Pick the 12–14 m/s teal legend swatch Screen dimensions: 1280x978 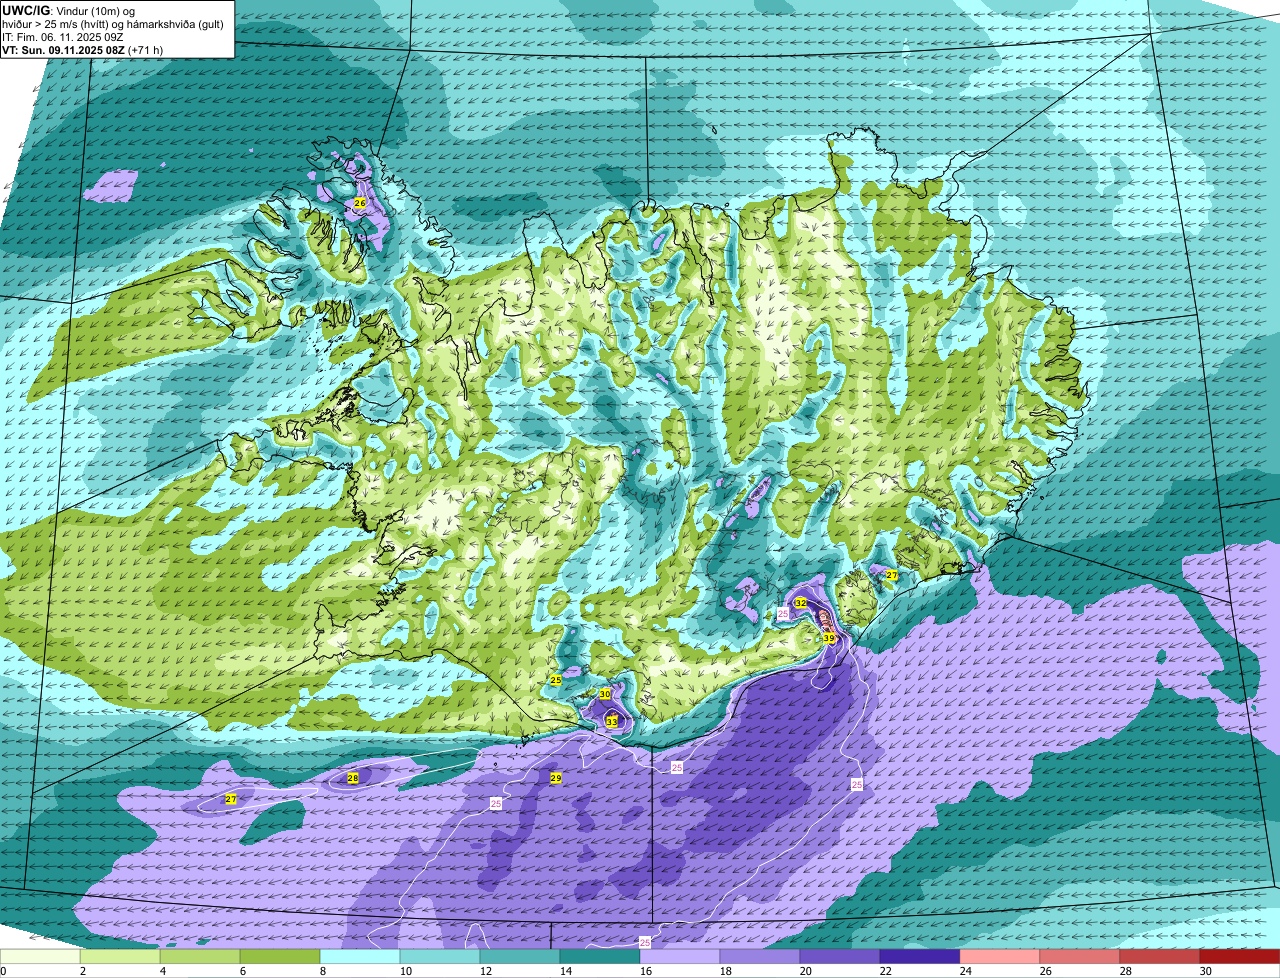pos(520,957)
